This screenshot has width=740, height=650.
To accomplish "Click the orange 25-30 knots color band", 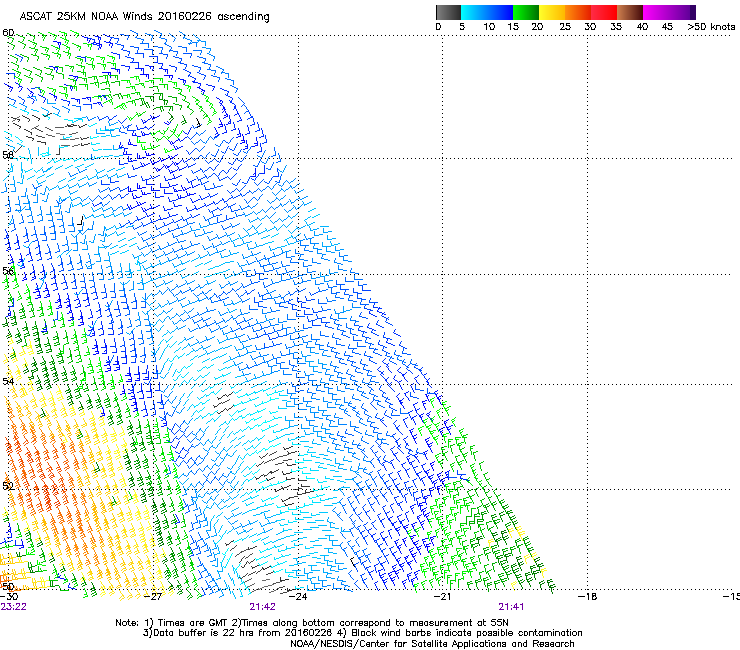I will [578, 12].
